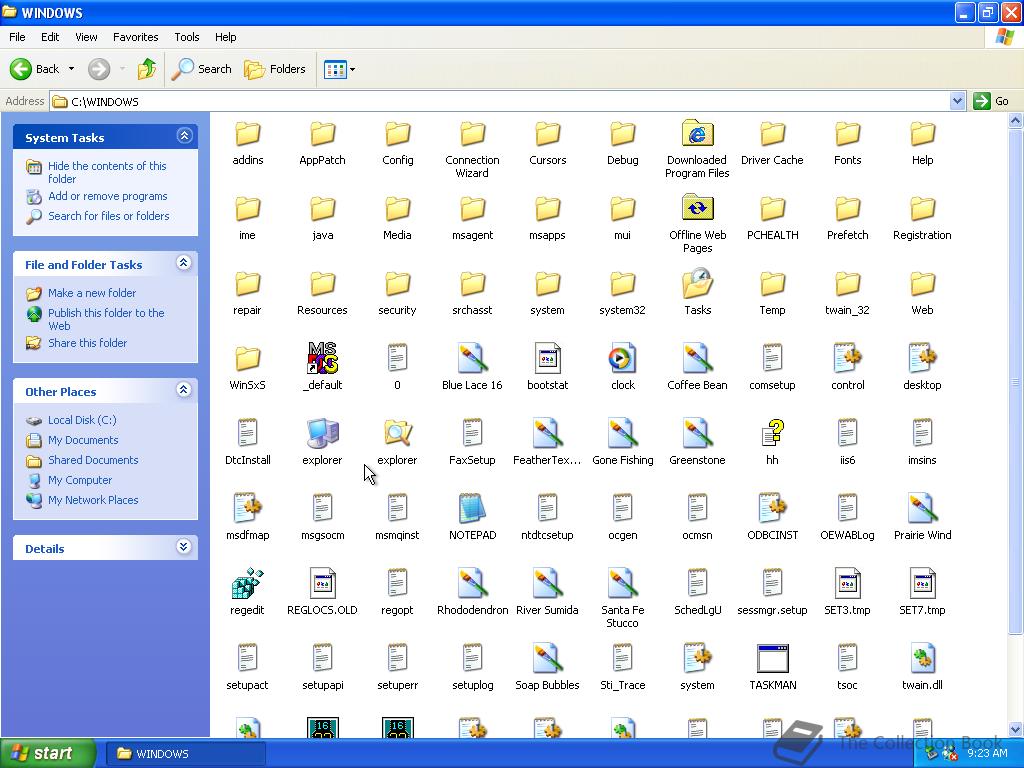Select the Gone Fishing bitmap icon

pos(622,433)
